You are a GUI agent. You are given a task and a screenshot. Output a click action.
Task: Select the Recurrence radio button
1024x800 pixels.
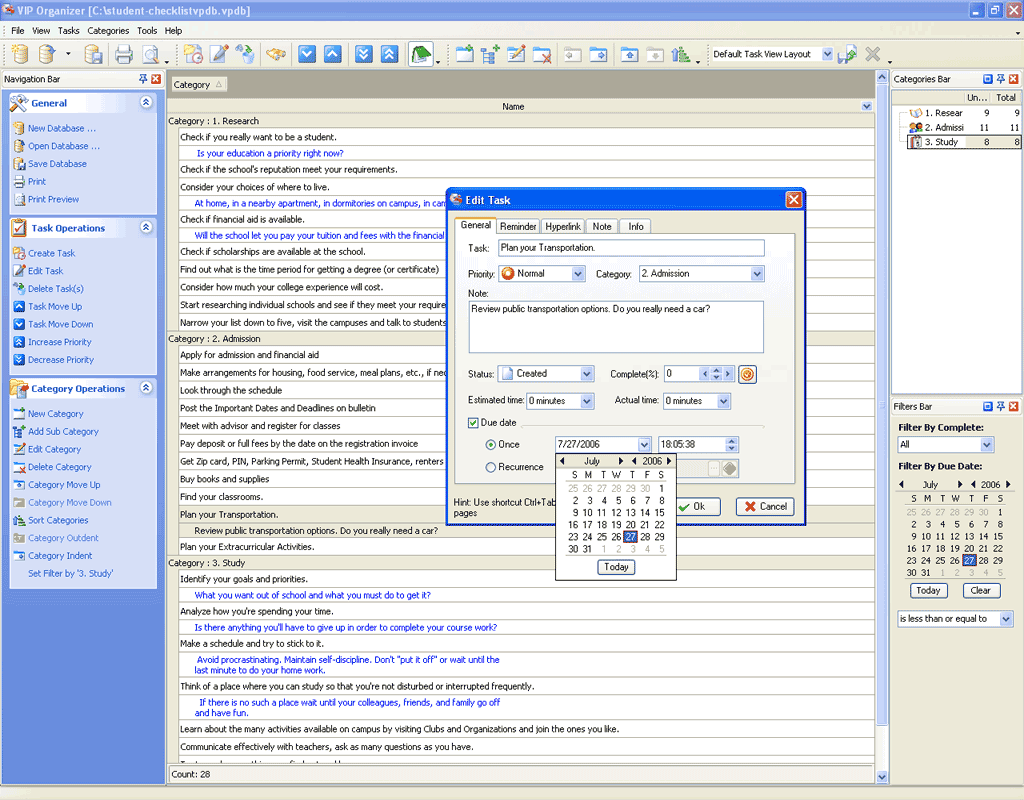click(x=490, y=467)
